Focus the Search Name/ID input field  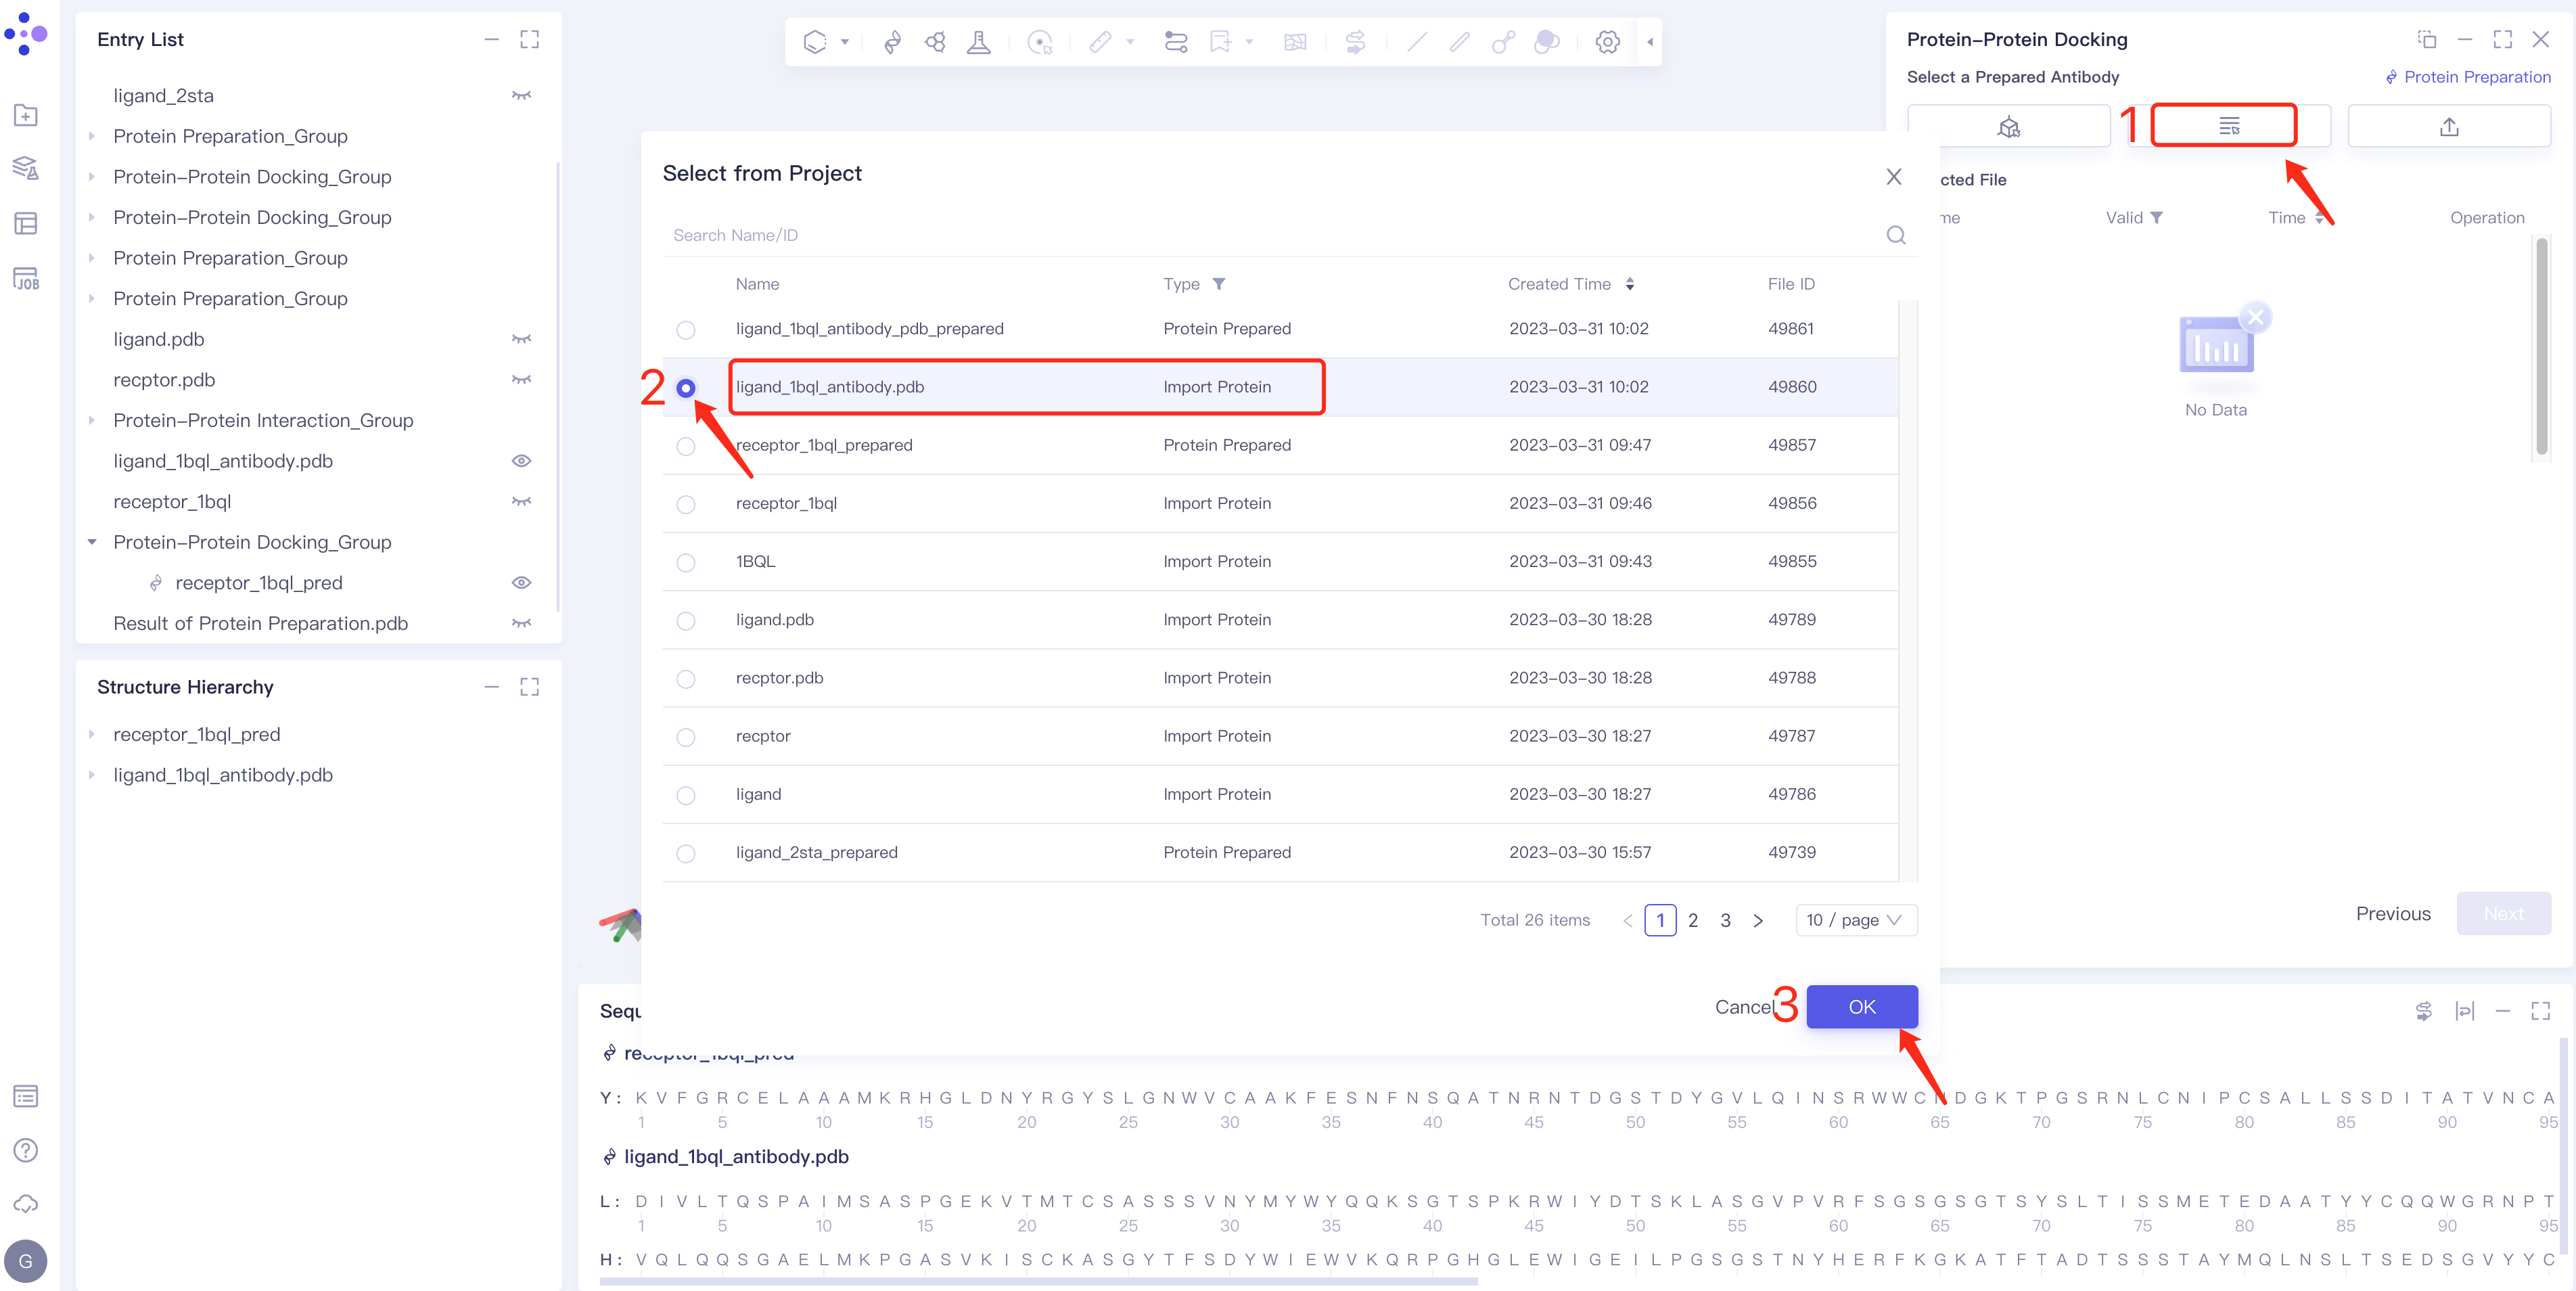coord(1272,235)
